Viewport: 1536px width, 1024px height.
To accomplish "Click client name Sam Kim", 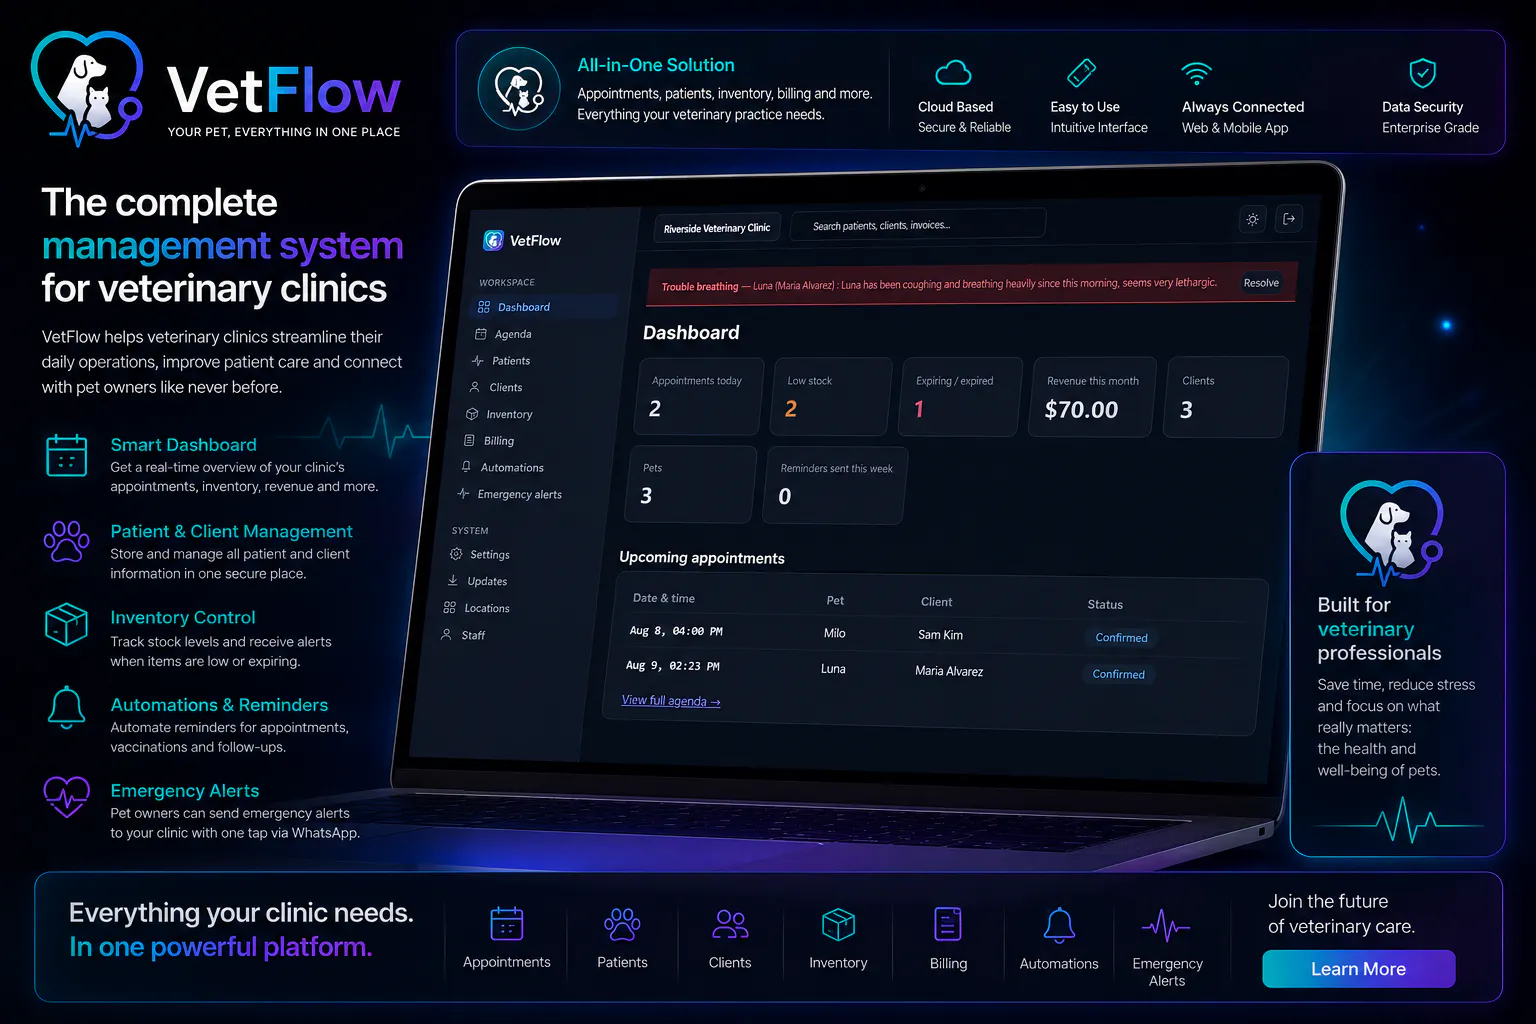I will click(940, 635).
